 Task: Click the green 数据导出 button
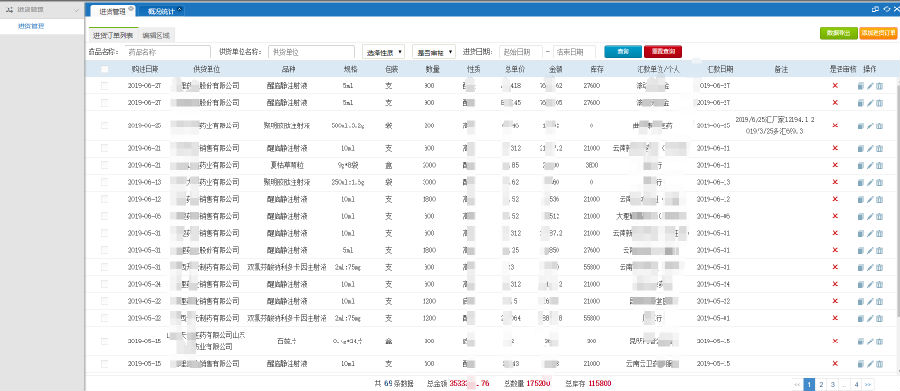click(839, 33)
